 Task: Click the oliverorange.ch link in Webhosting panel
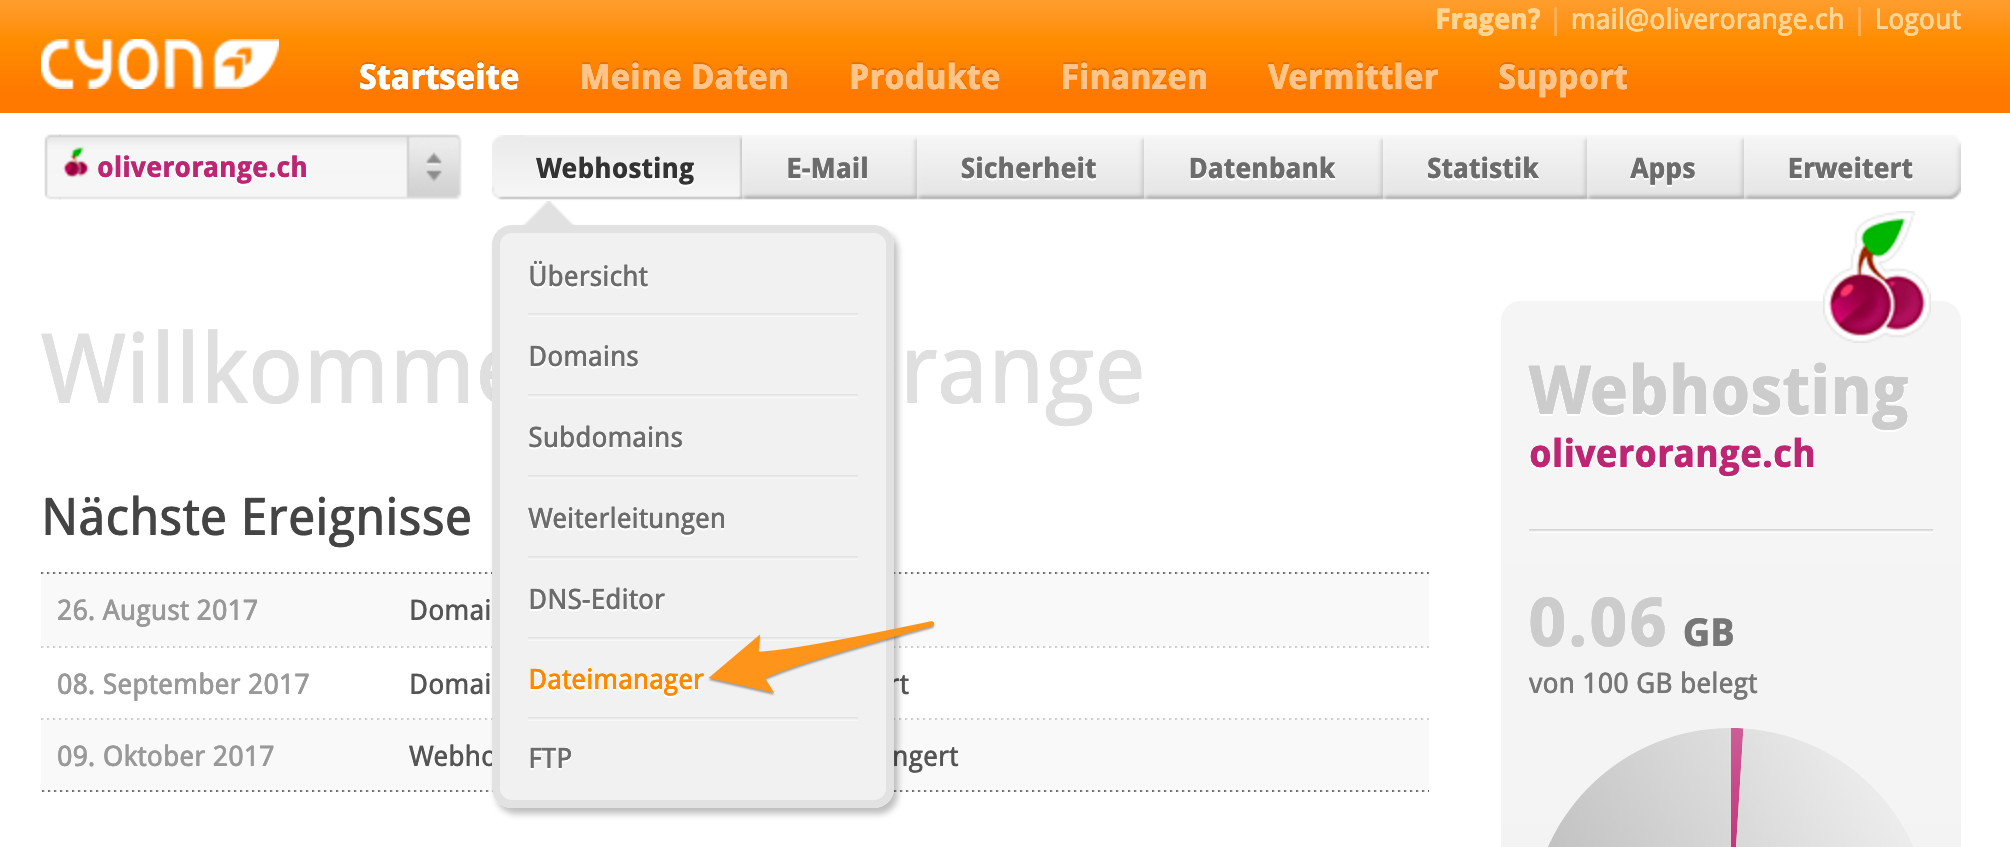(1672, 454)
